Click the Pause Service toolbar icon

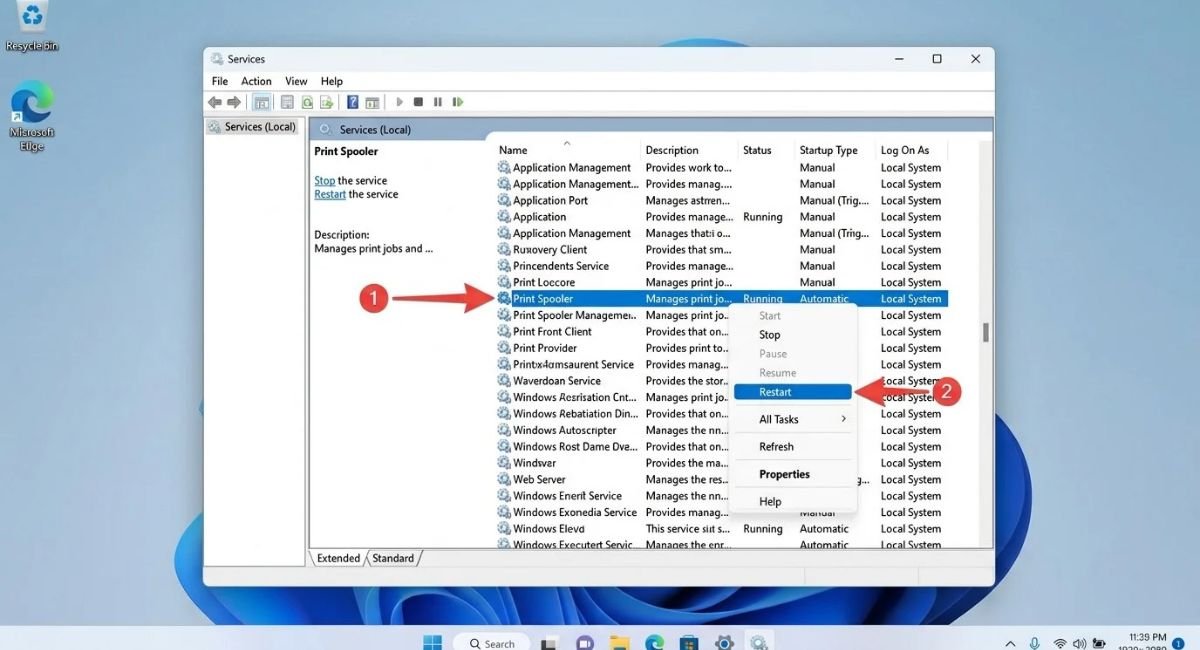pos(437,102)
